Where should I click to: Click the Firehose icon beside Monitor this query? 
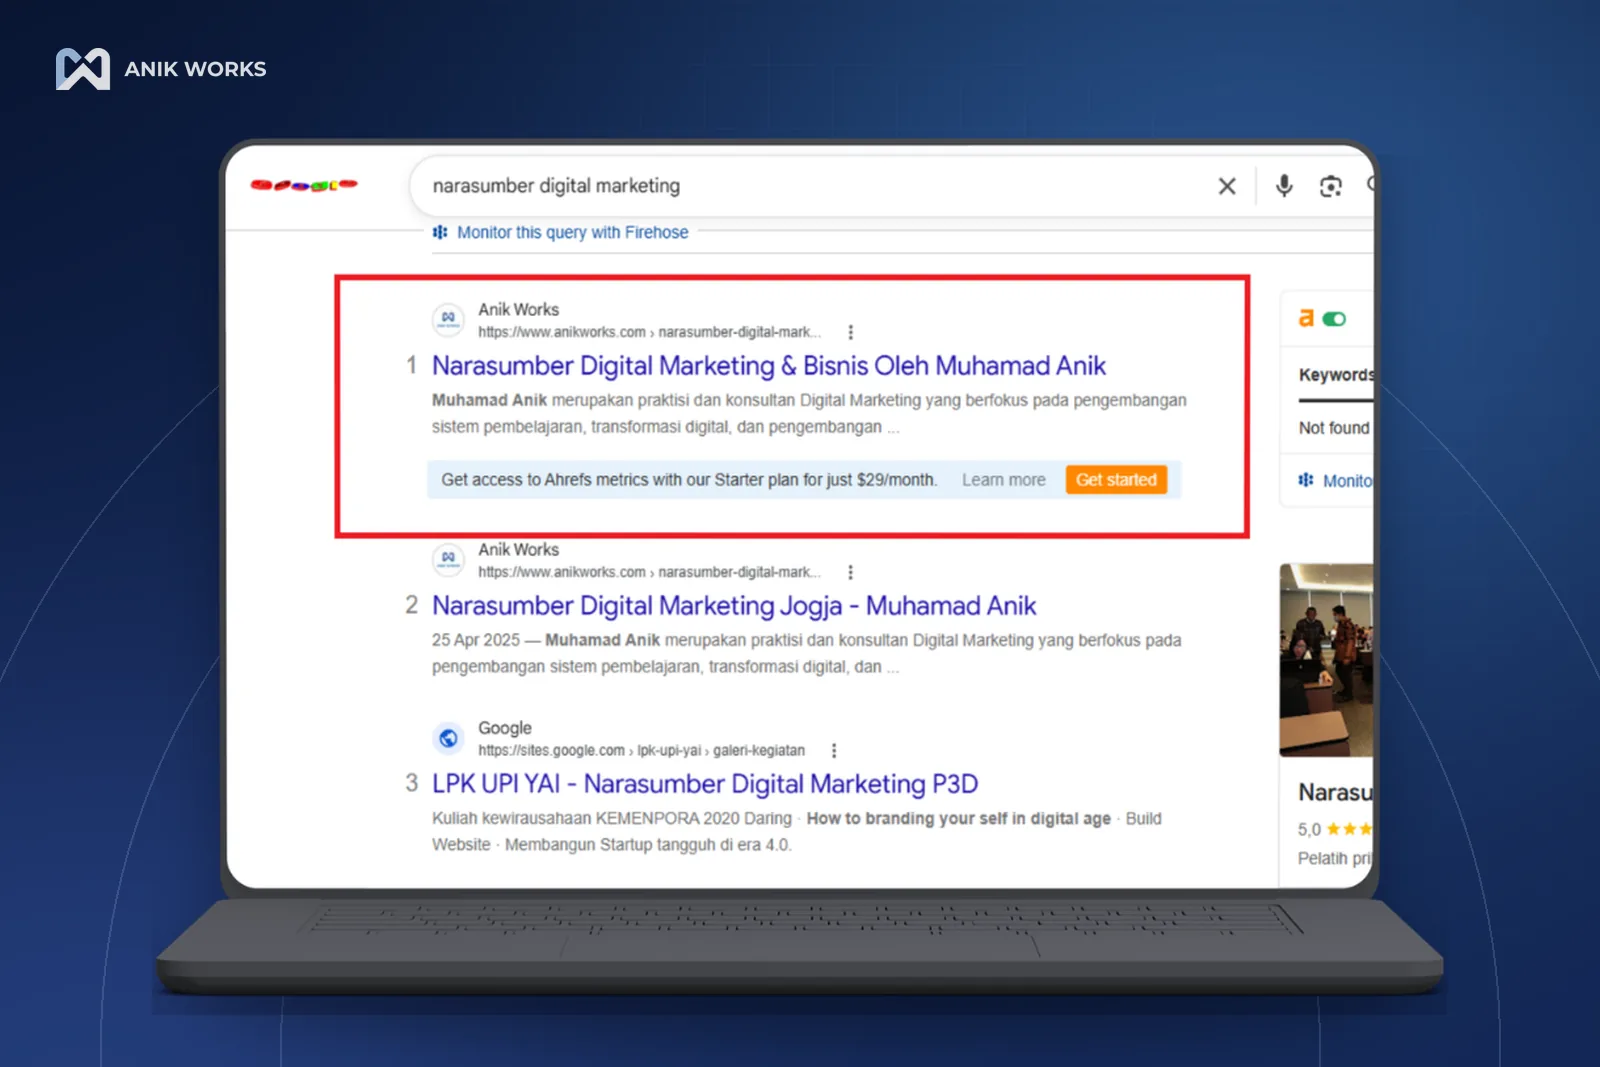[x=440, y=232]
